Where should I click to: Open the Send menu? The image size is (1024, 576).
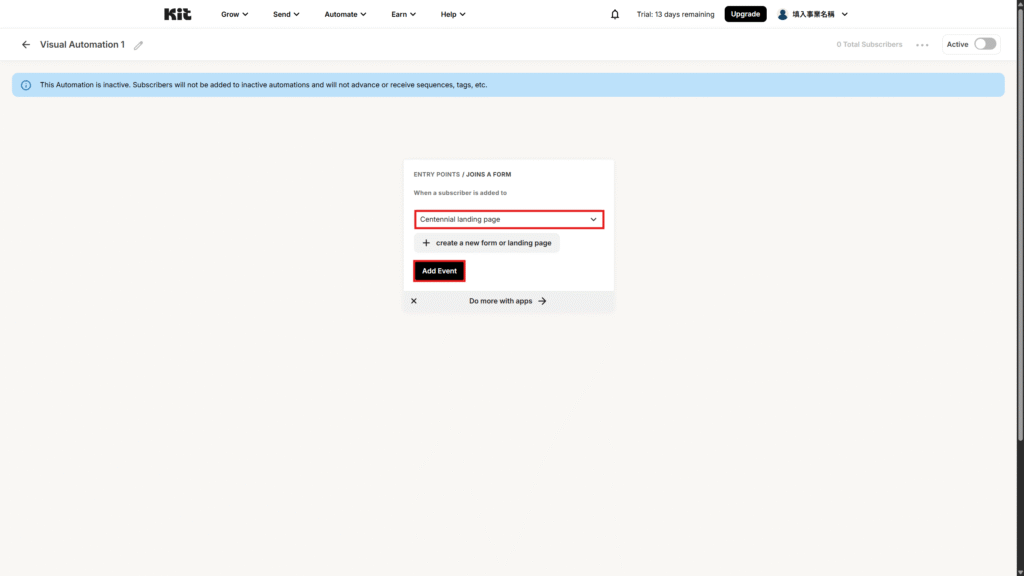(x=286, y=14)
